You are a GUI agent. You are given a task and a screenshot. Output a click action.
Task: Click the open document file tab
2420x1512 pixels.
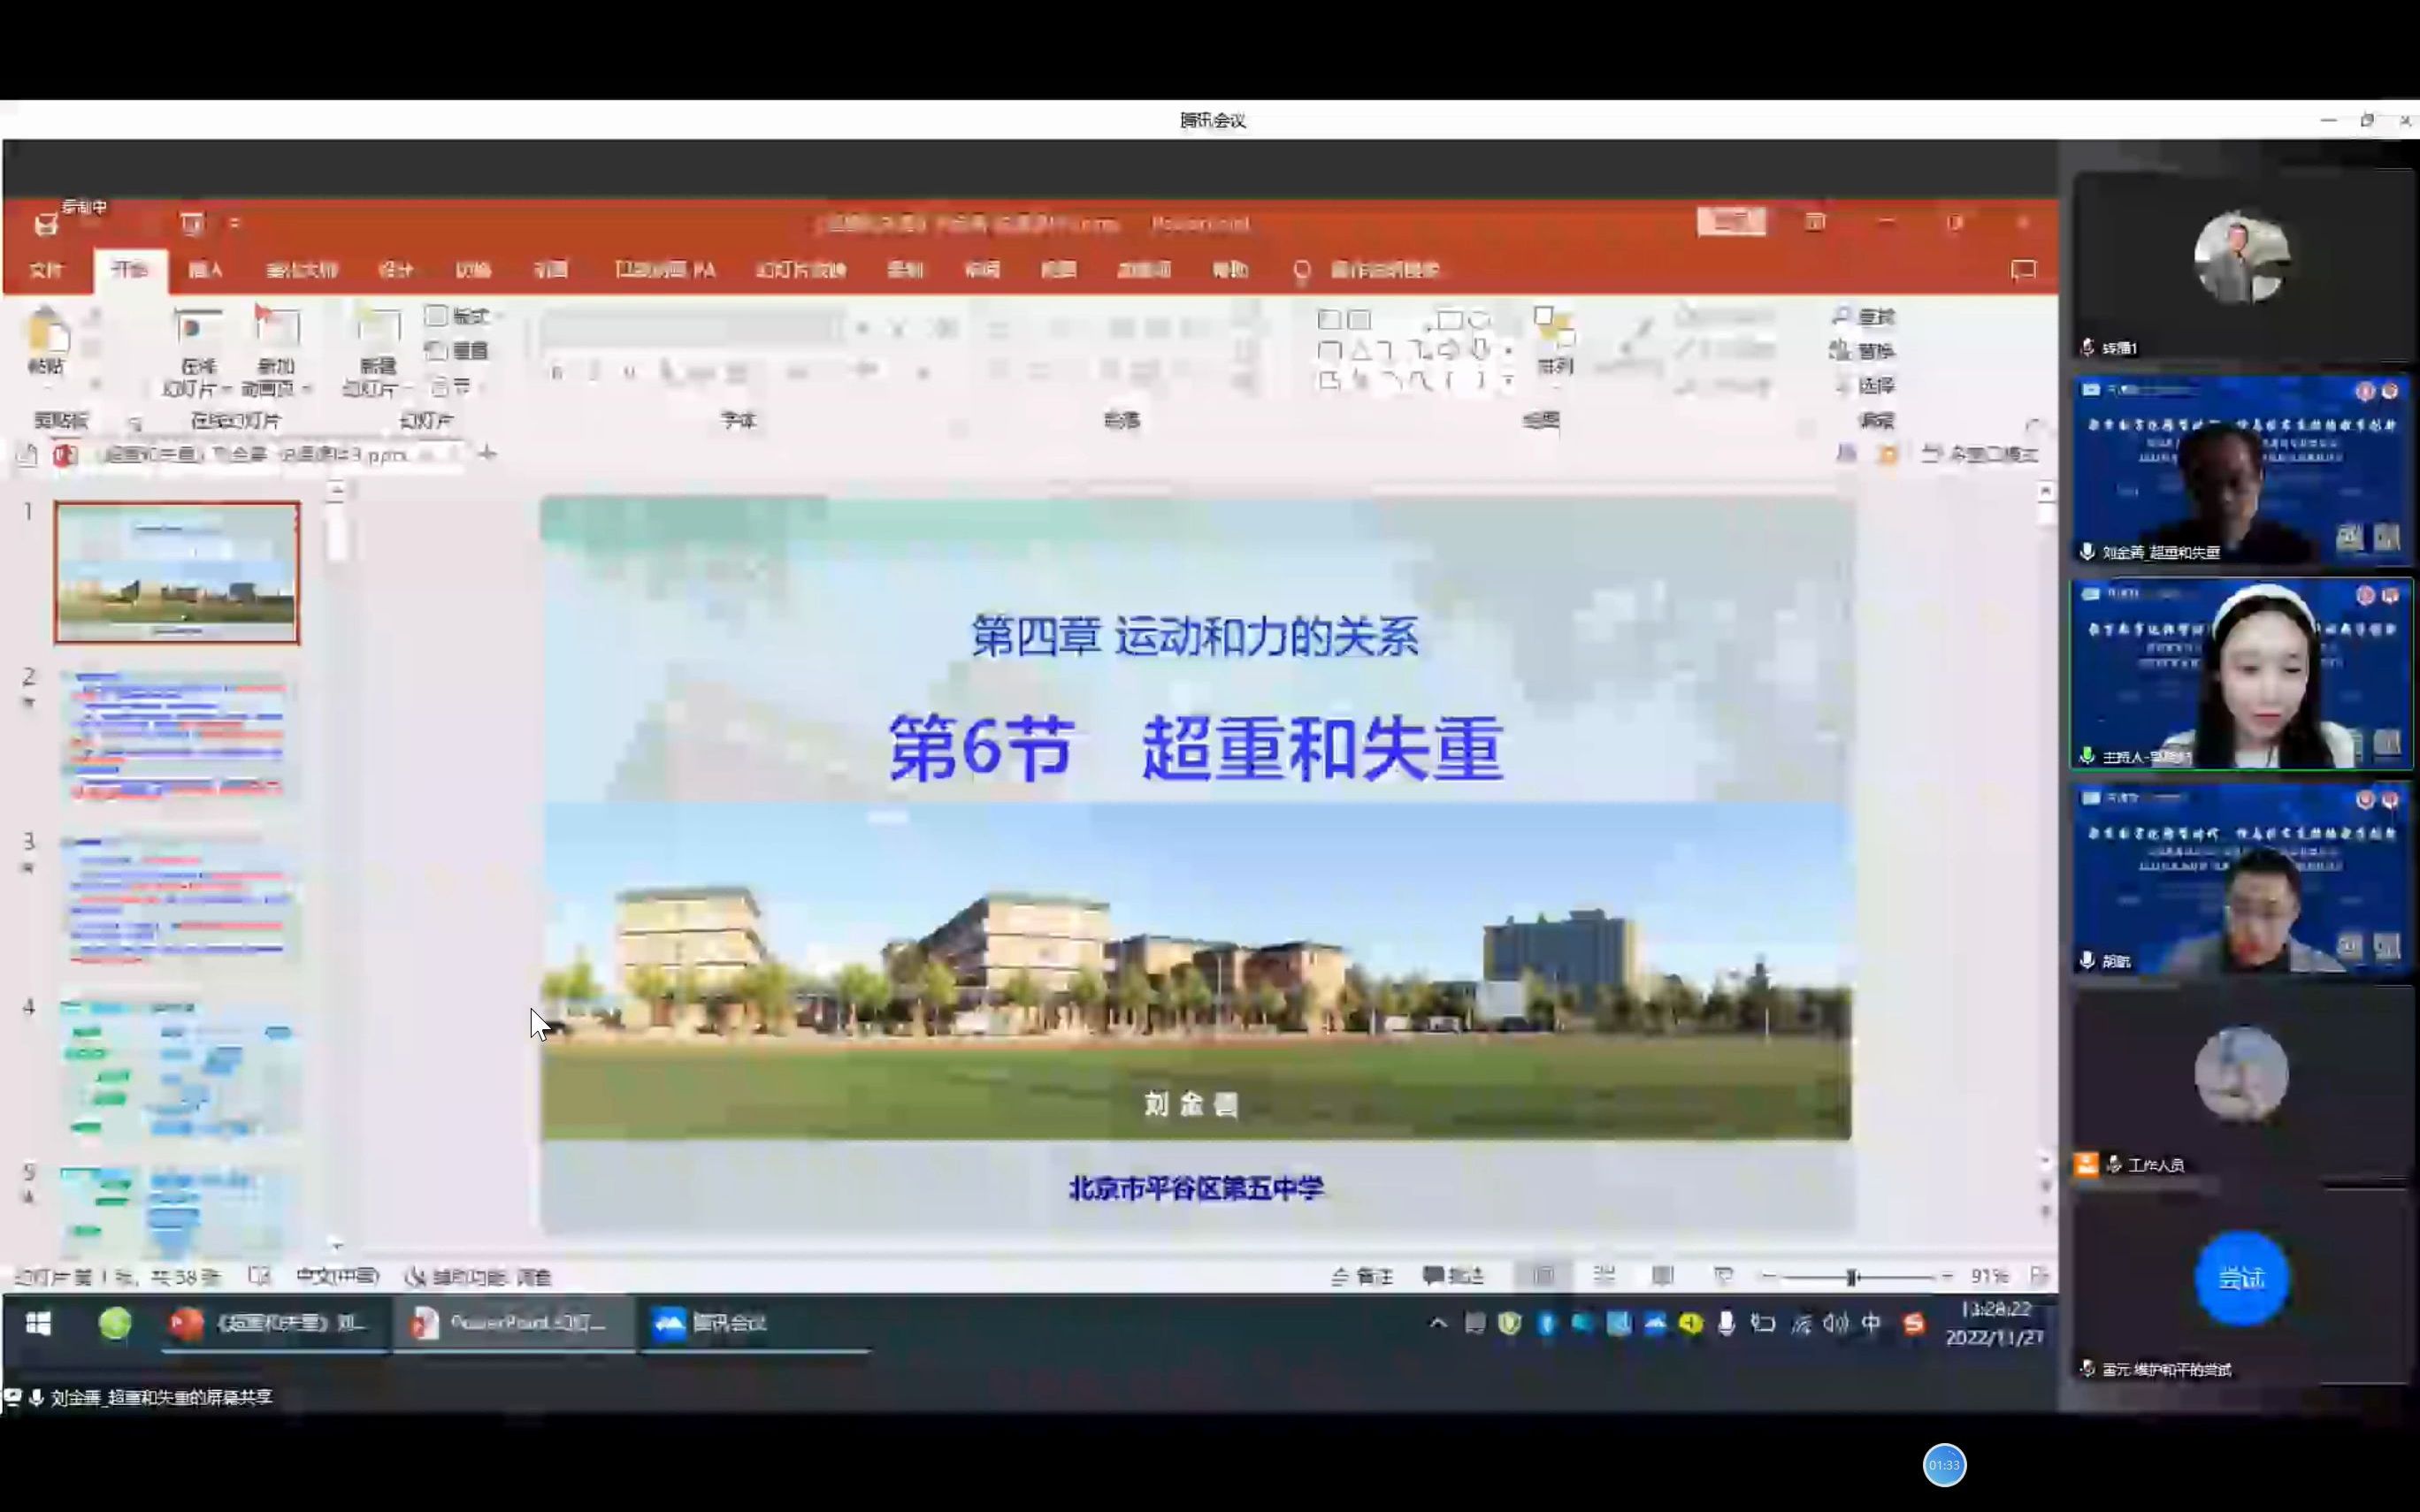point(256,455)
